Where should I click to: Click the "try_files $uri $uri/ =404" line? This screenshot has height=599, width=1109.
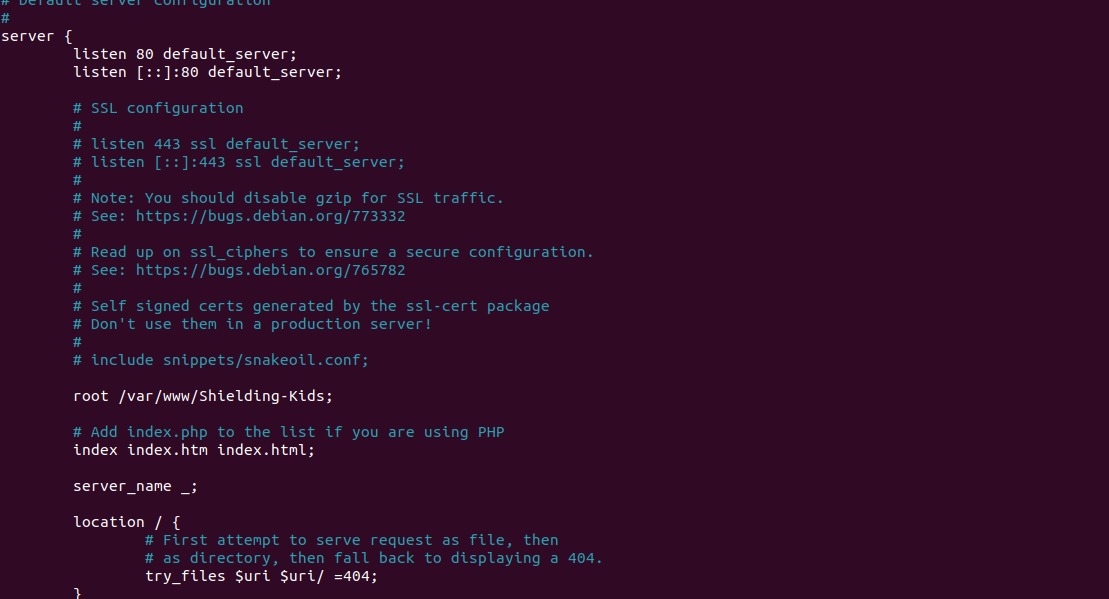click(261, 576)
